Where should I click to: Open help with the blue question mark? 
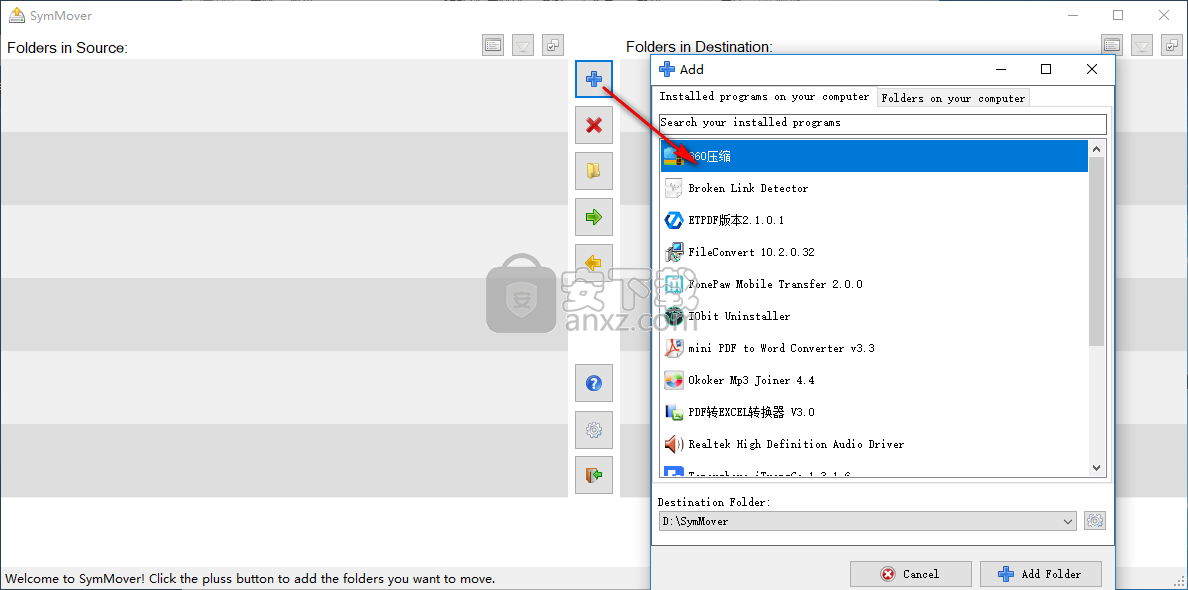[x=594, y=383]
